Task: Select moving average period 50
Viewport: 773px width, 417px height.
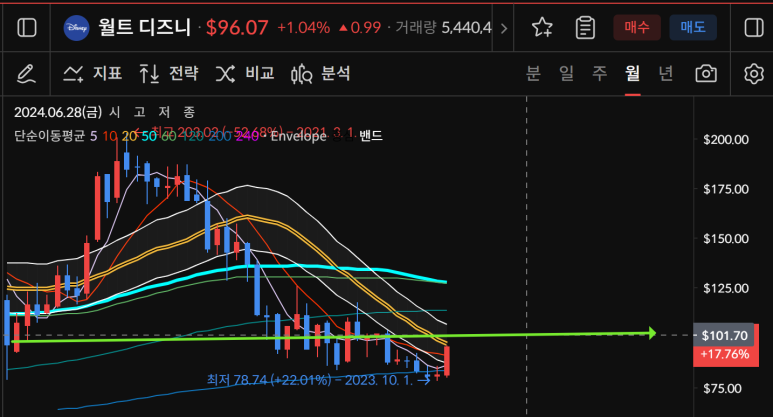Action: 149,136
